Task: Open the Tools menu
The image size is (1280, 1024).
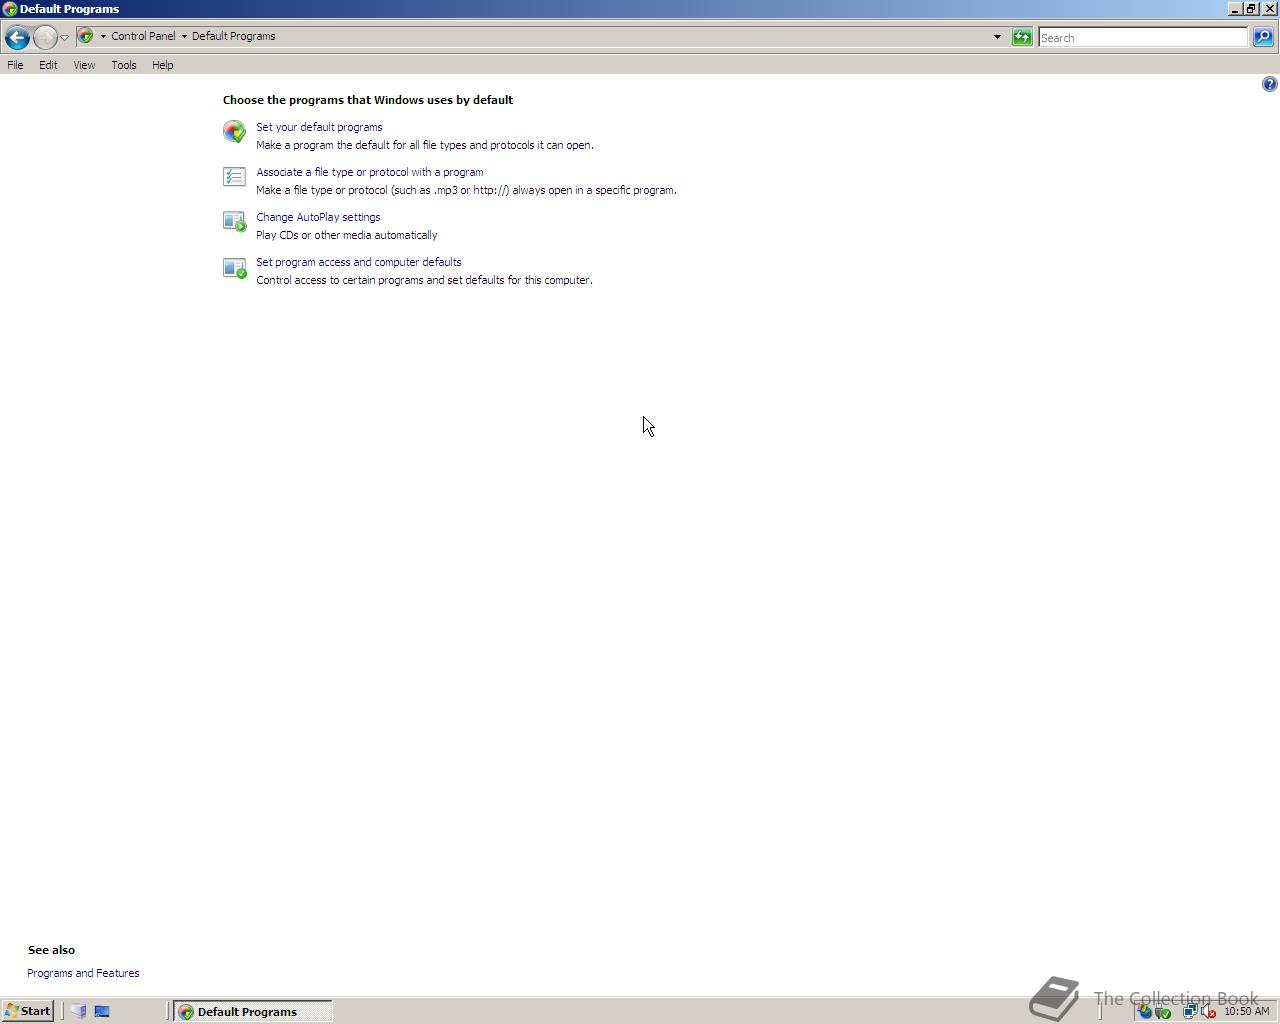Action: 124,65
